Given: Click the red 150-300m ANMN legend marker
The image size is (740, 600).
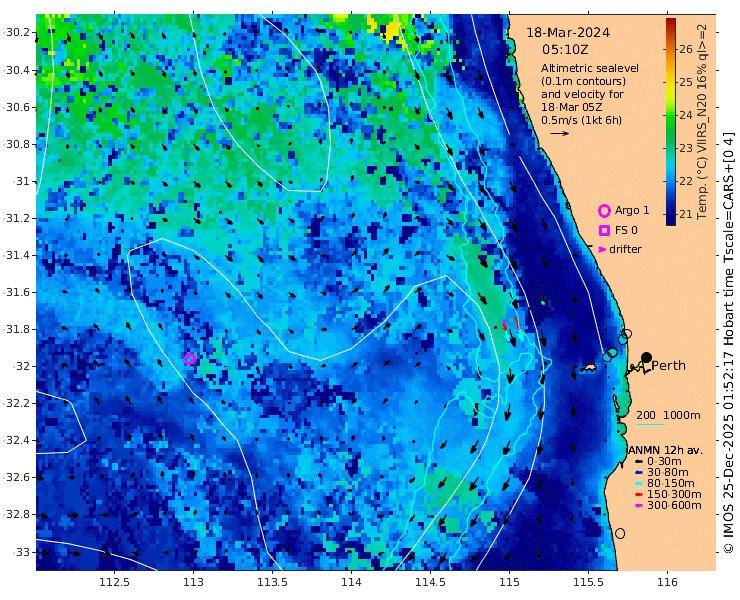Looking at the screenshot, I should click(x=639, y=495).
